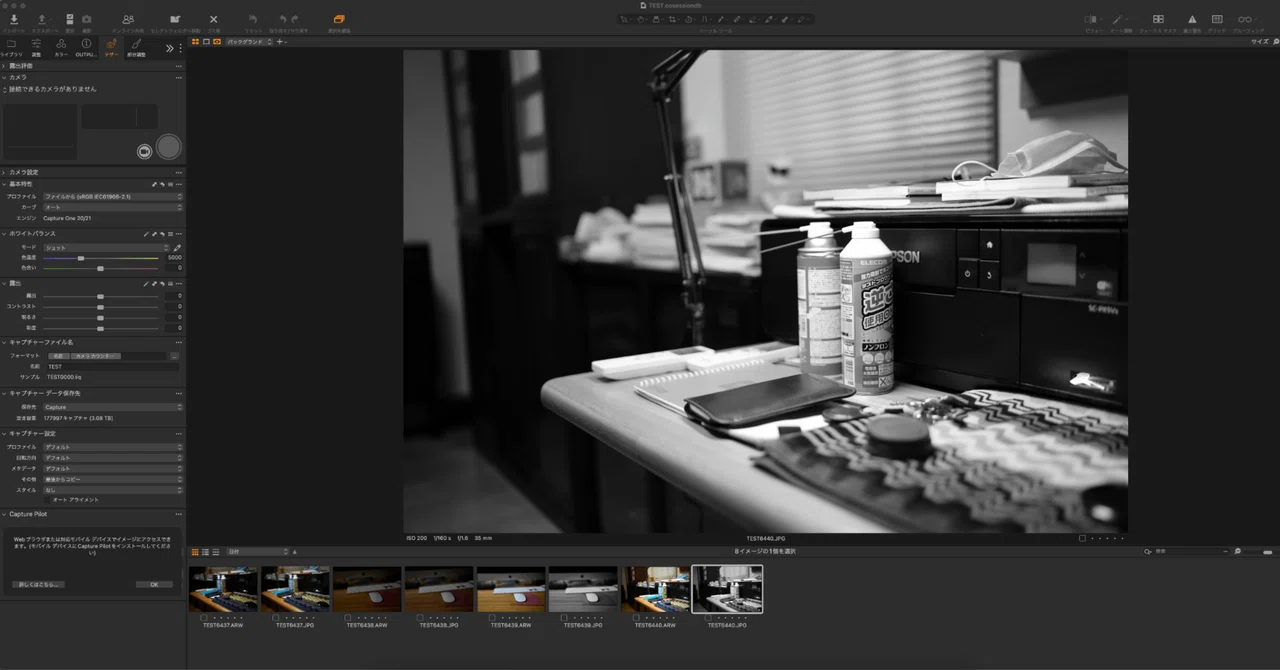Adjust the color temperature Kelvin slider
The height and width of the screenshot is (670, 1280).
click(x=100, y=258)
